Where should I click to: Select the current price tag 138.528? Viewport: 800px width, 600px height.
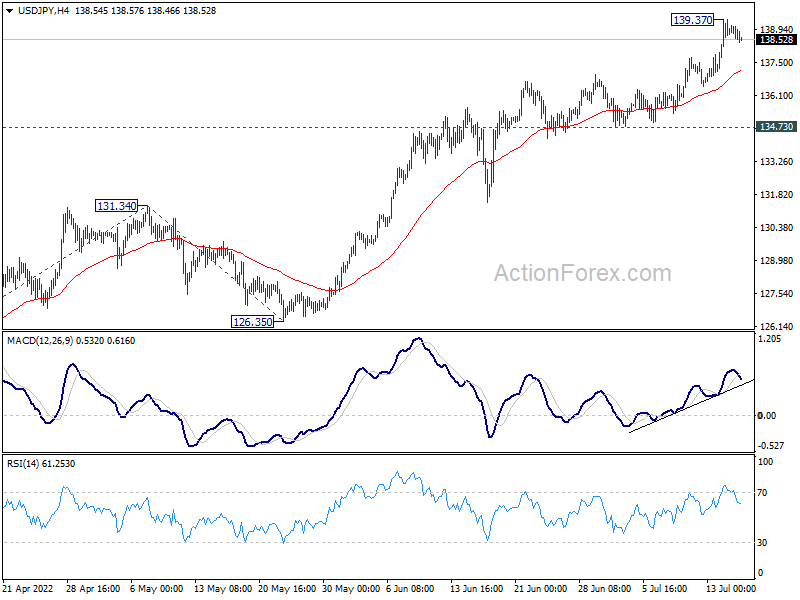777,40
